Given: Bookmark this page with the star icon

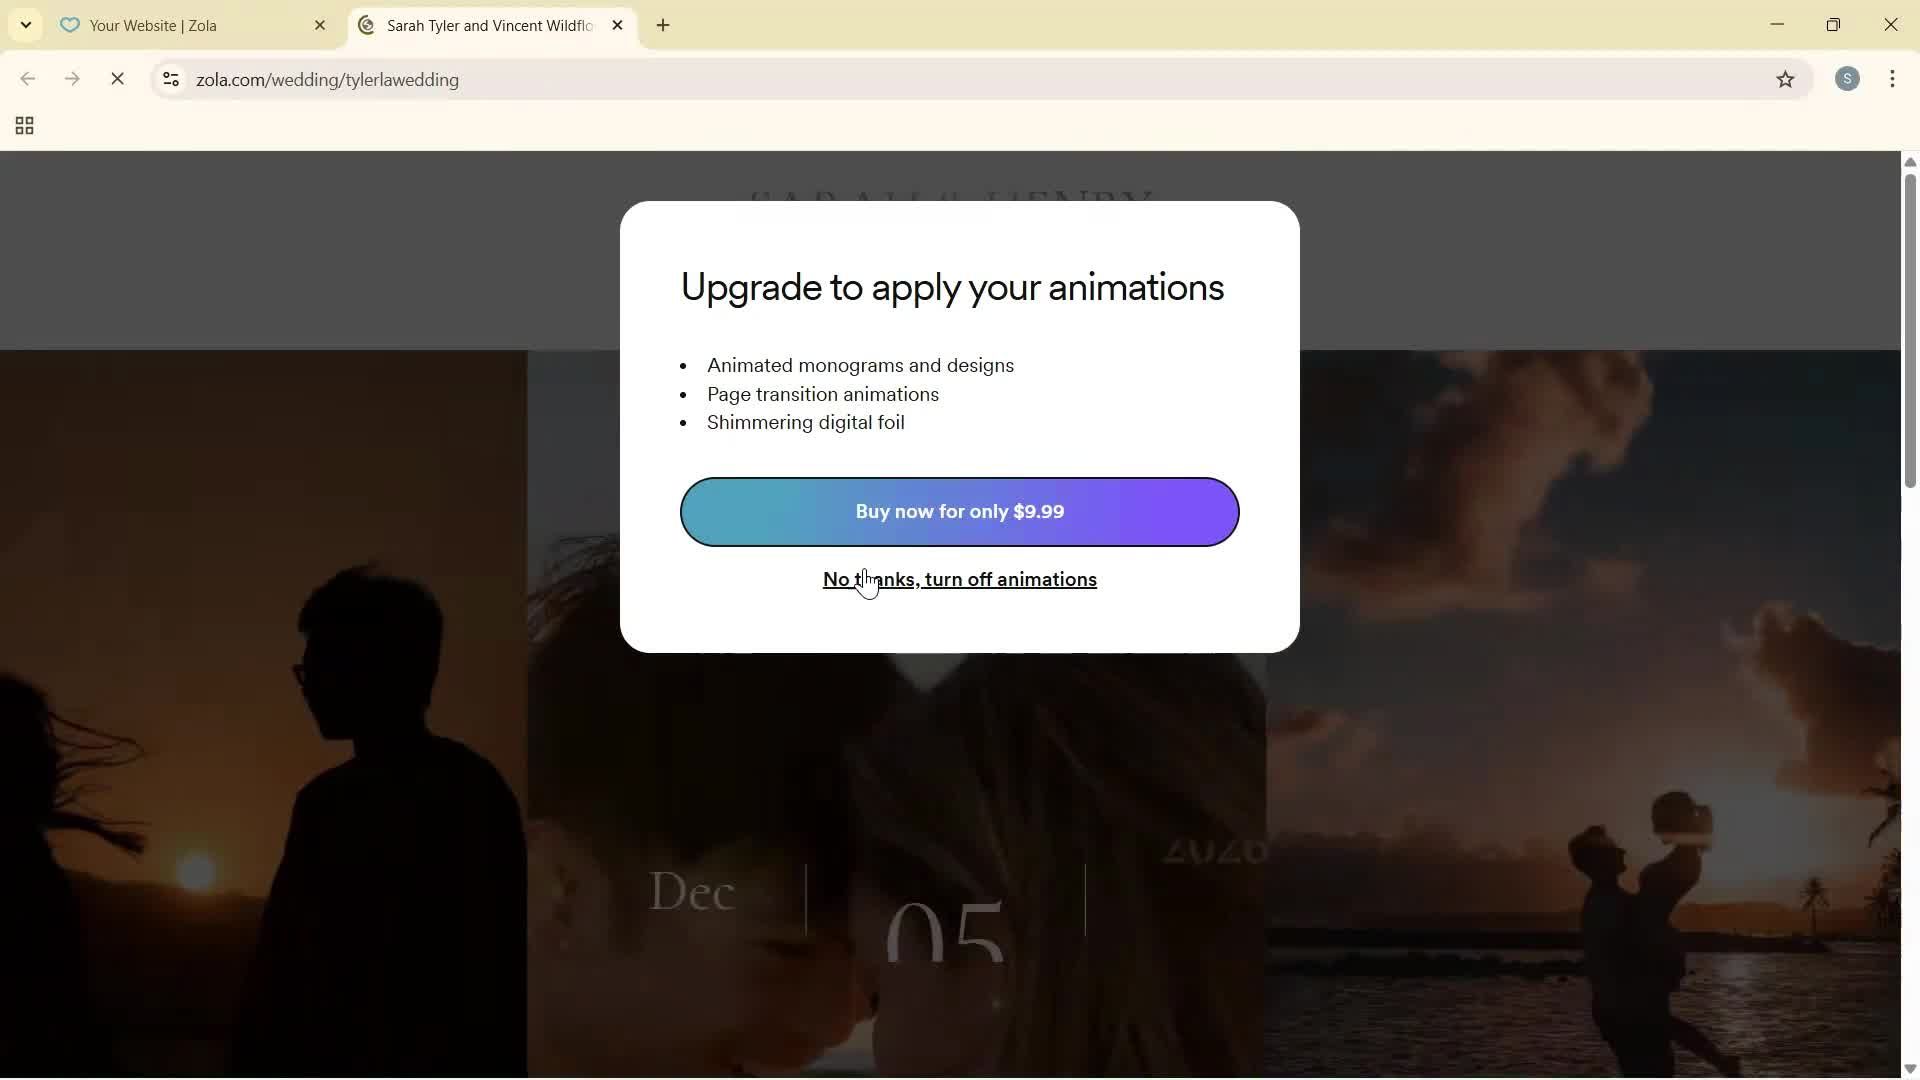Looking at the screenshot, I should pos(1786,80).
